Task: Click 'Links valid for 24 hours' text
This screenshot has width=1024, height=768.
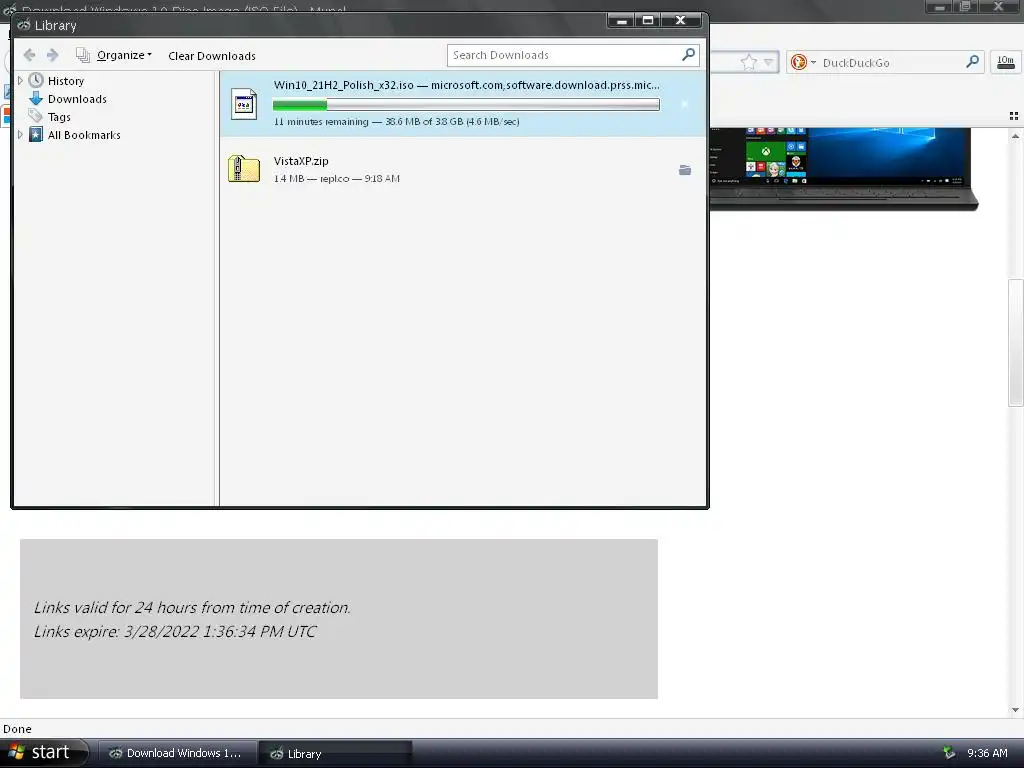Action: pos(192,607)
